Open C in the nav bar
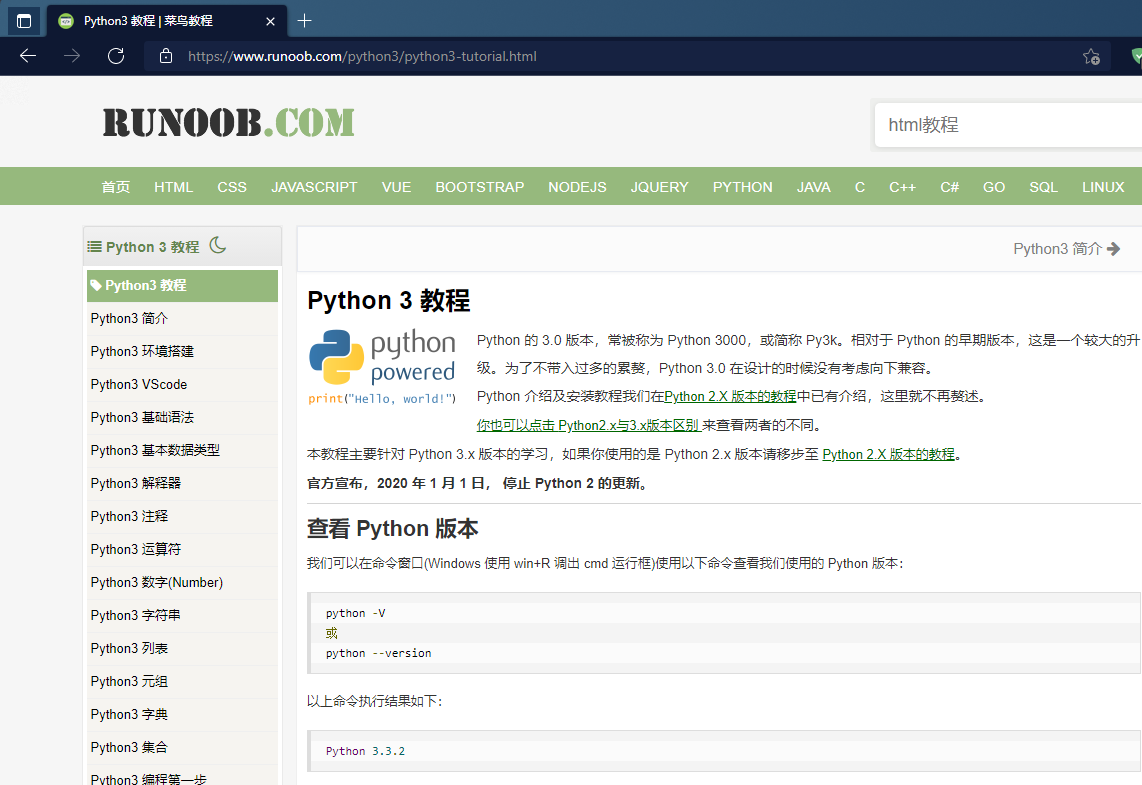 point(859,187)
